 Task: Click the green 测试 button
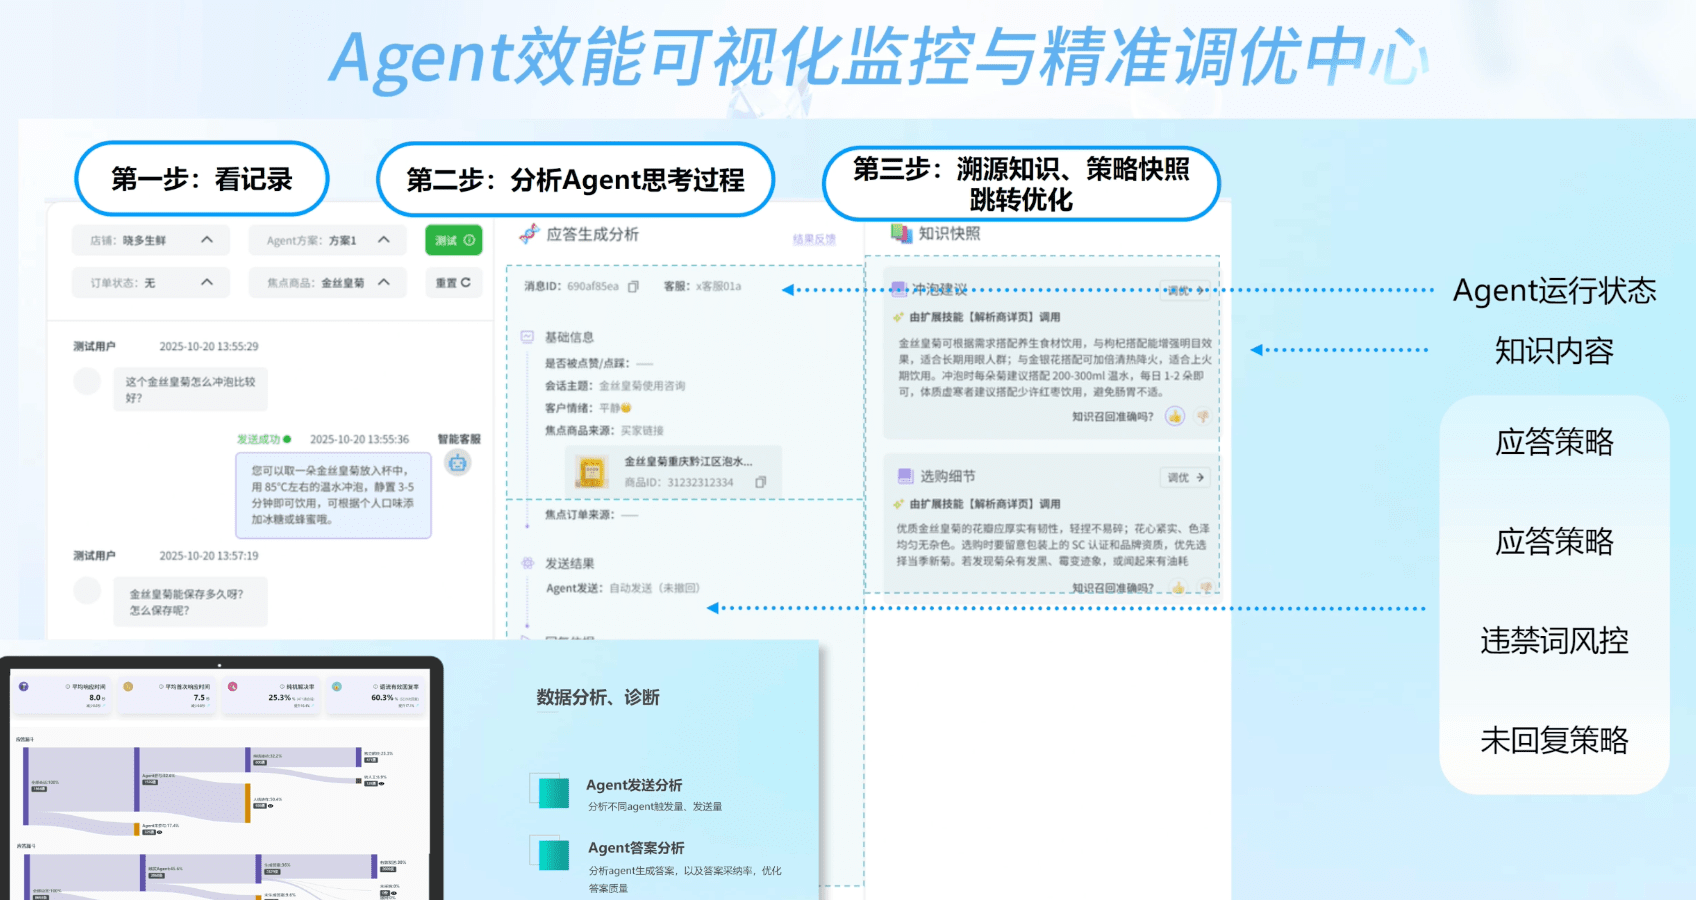tap(454, 240)
